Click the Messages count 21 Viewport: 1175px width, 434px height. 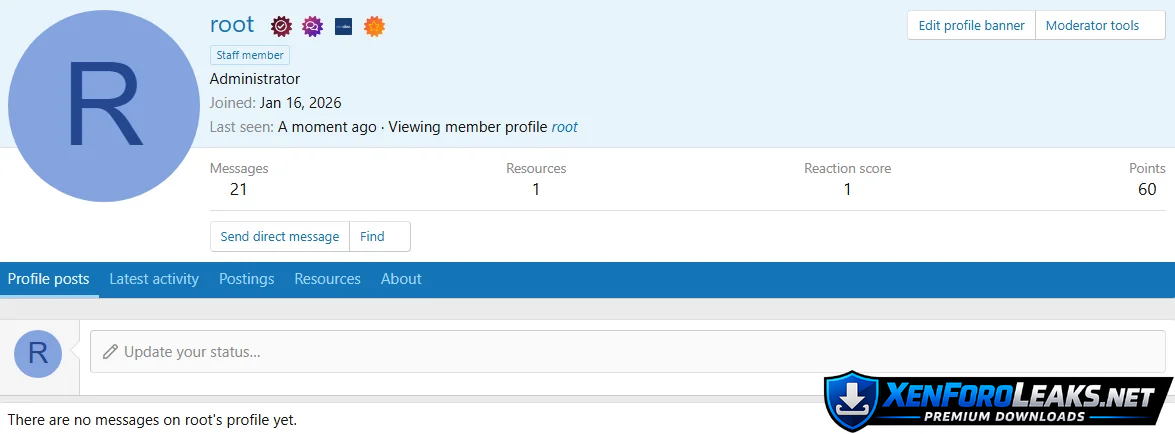(238, 189)
